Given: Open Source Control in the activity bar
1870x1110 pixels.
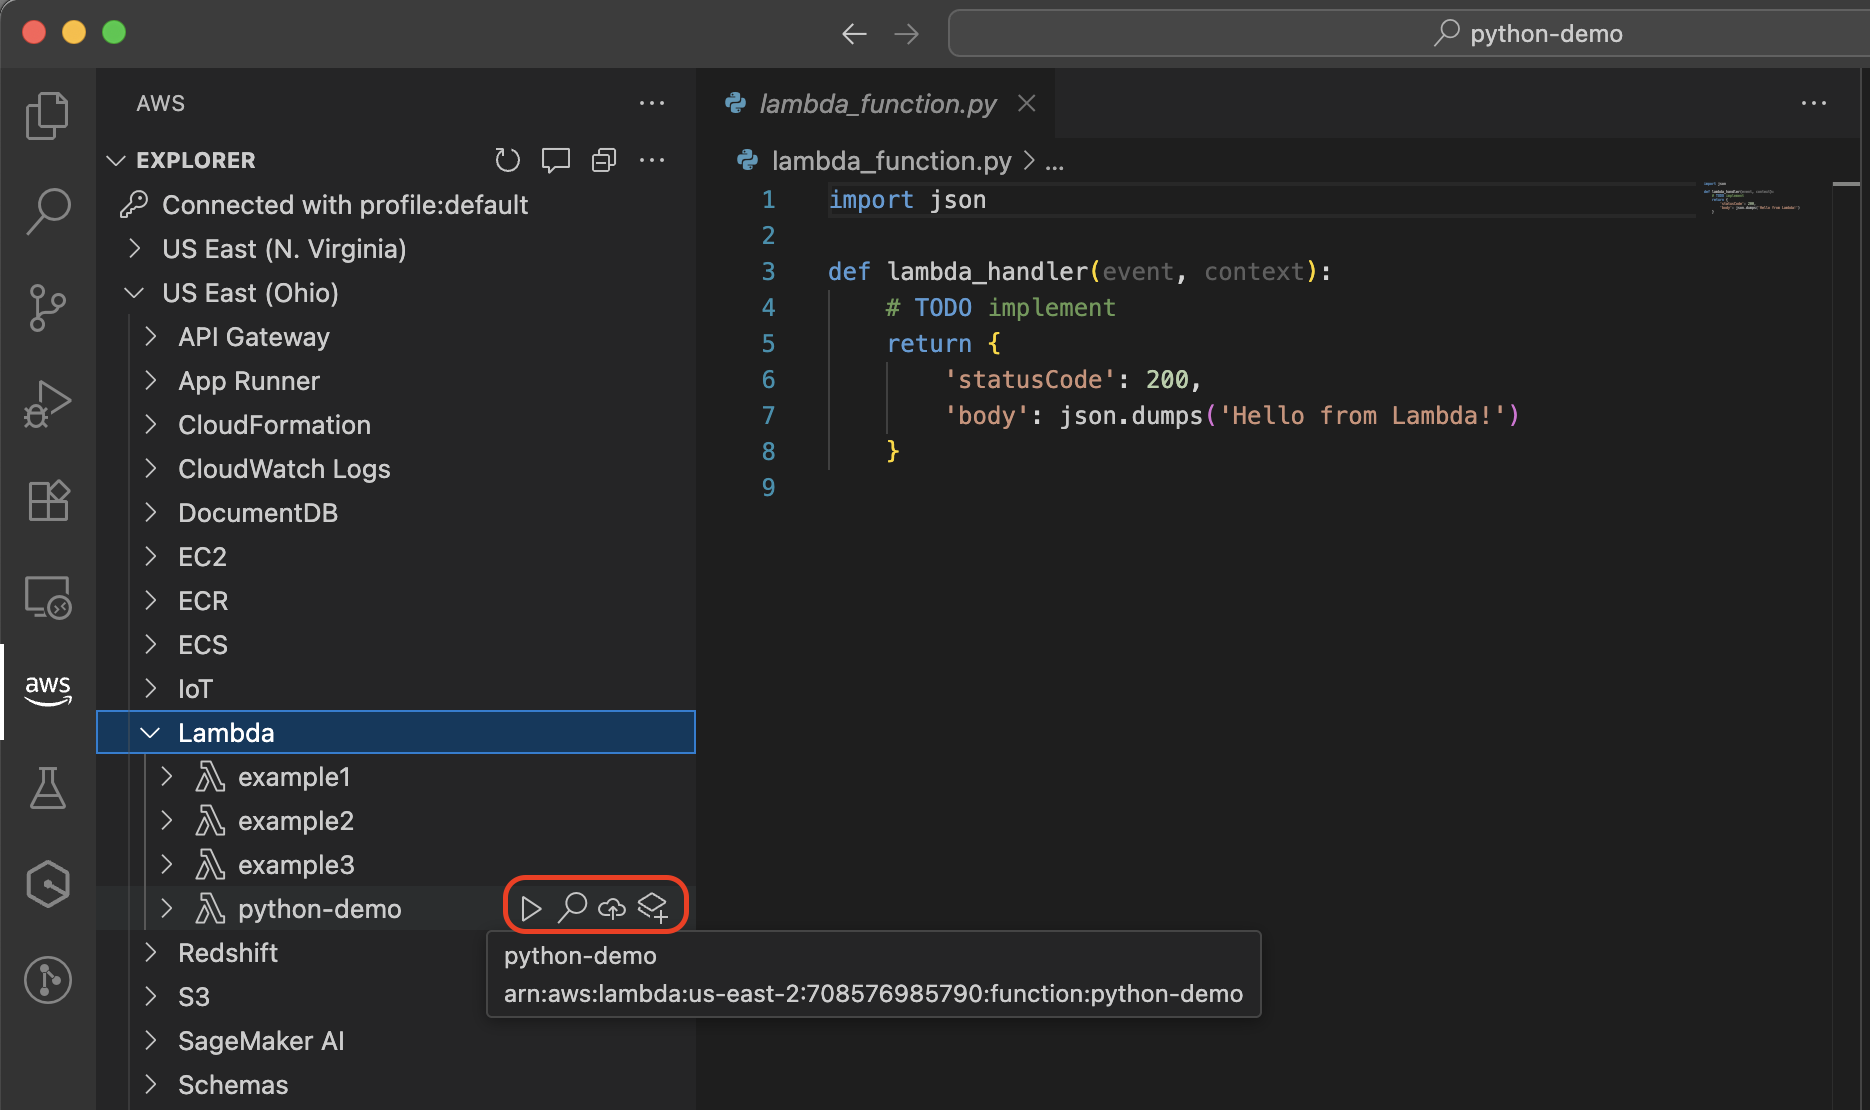Looking at the screenshot, I should point(47,308).
